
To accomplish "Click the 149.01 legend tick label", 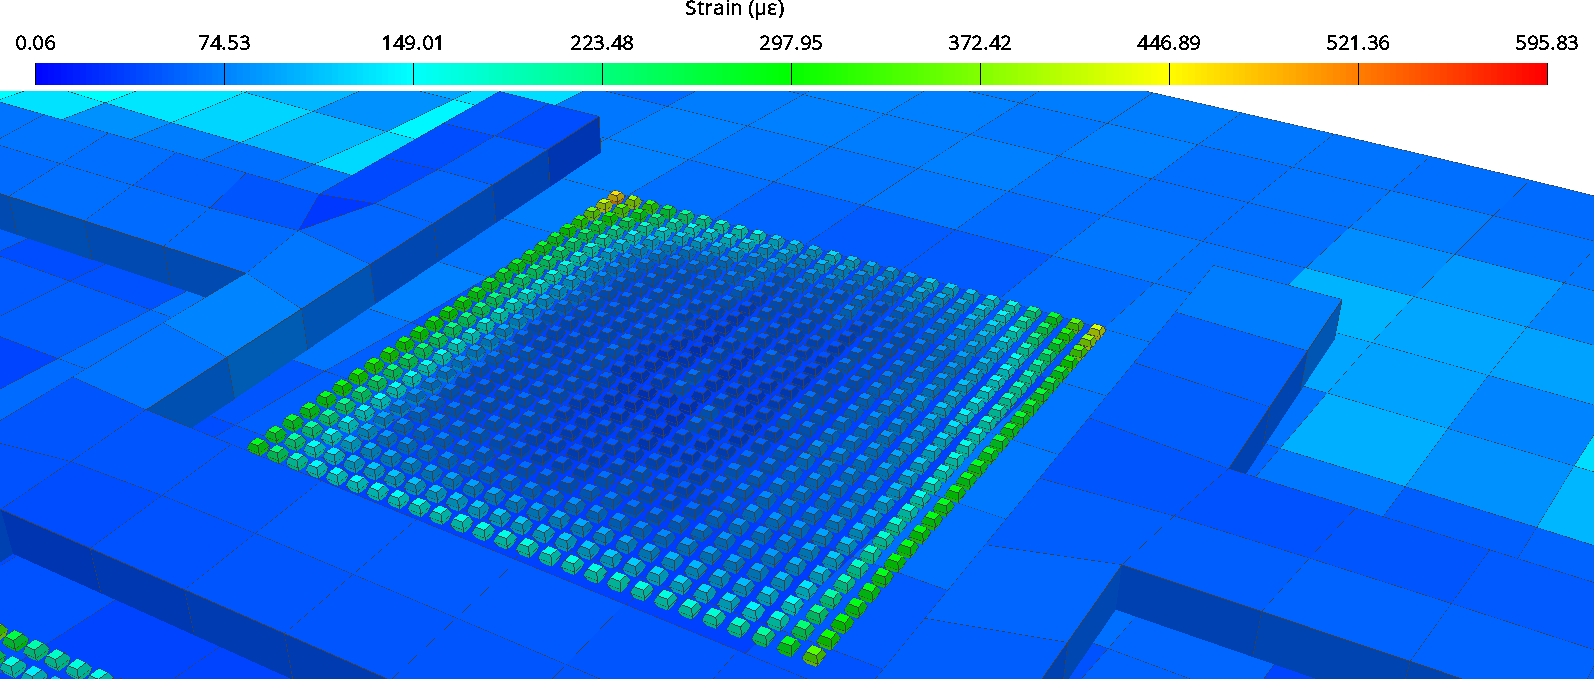I will 412,43.
